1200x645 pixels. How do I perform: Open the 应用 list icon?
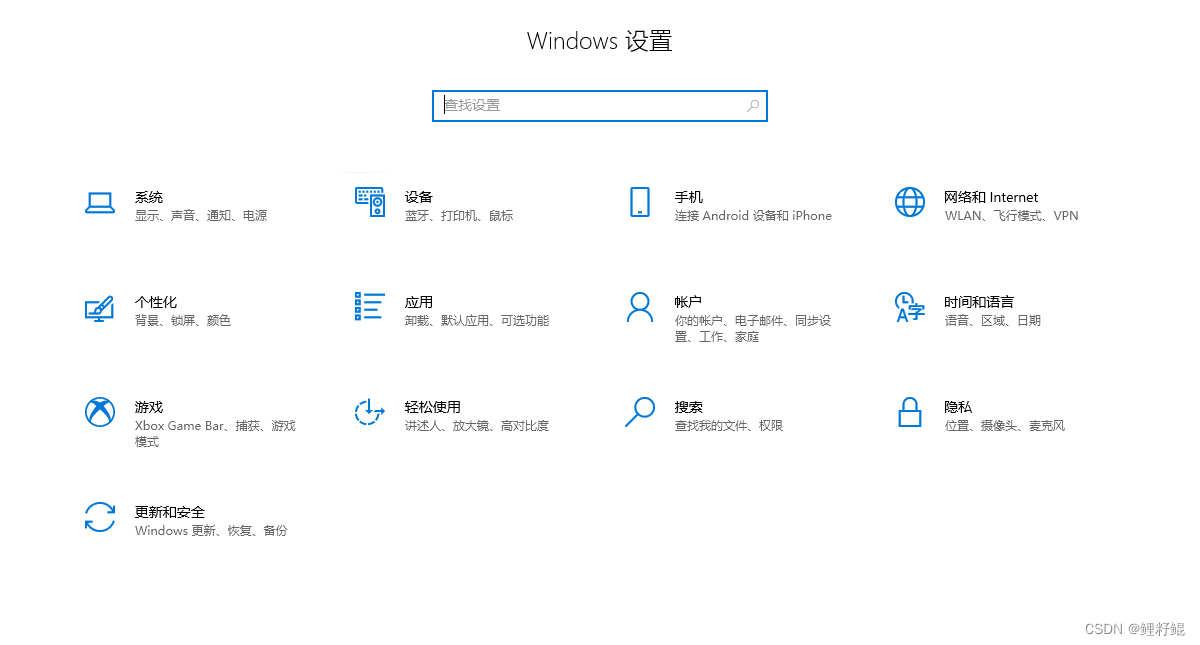tap(370, 306)
